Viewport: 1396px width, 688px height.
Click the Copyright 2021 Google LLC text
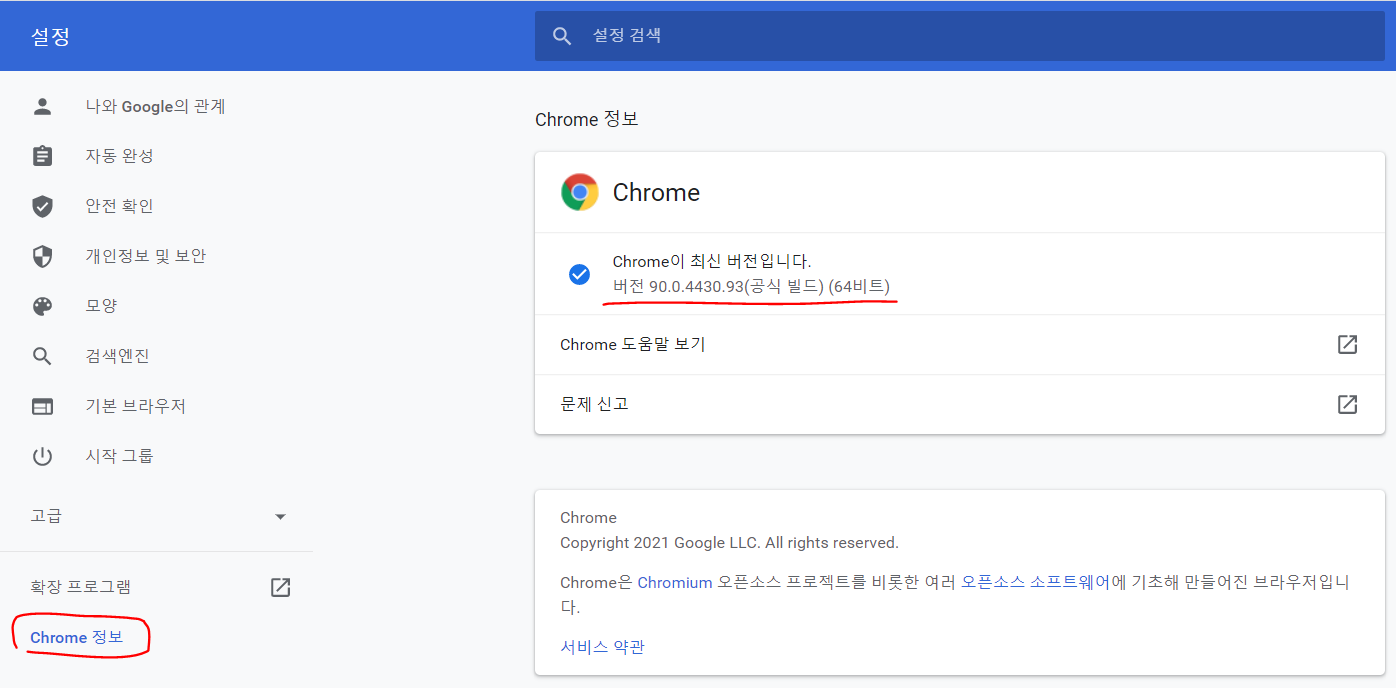(729, 543)
